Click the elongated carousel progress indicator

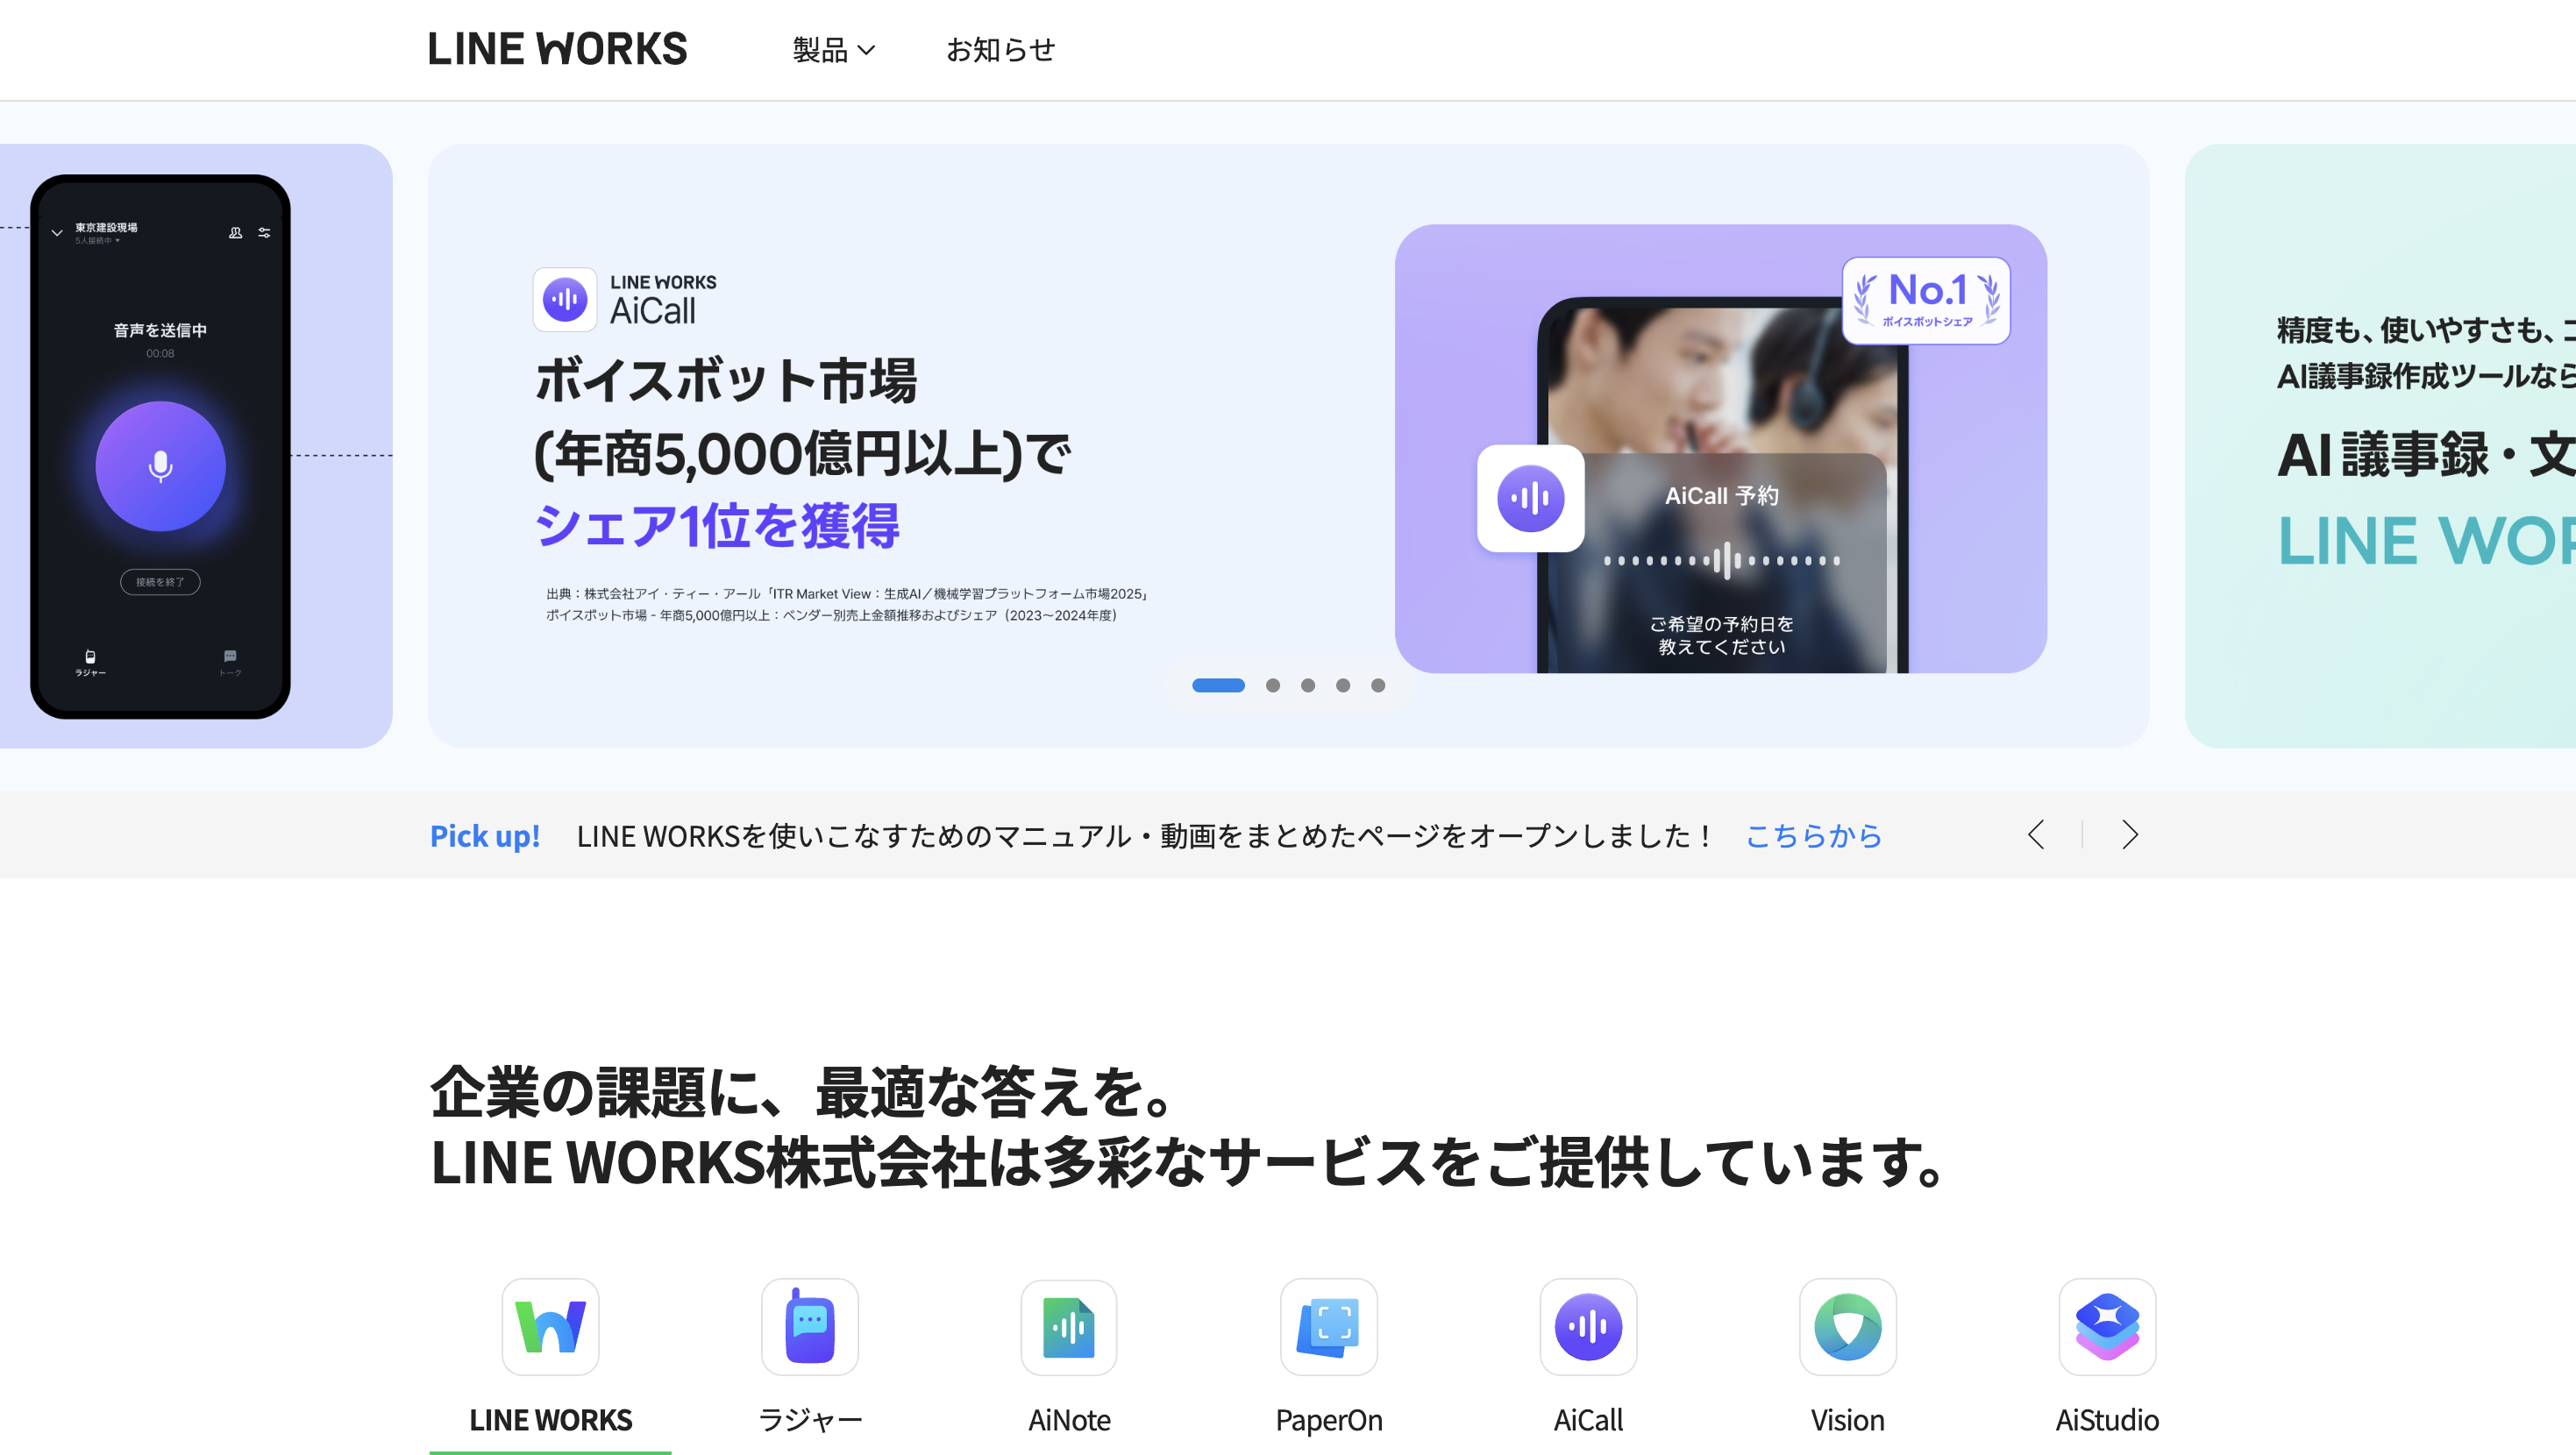[x=1218, y=685]
